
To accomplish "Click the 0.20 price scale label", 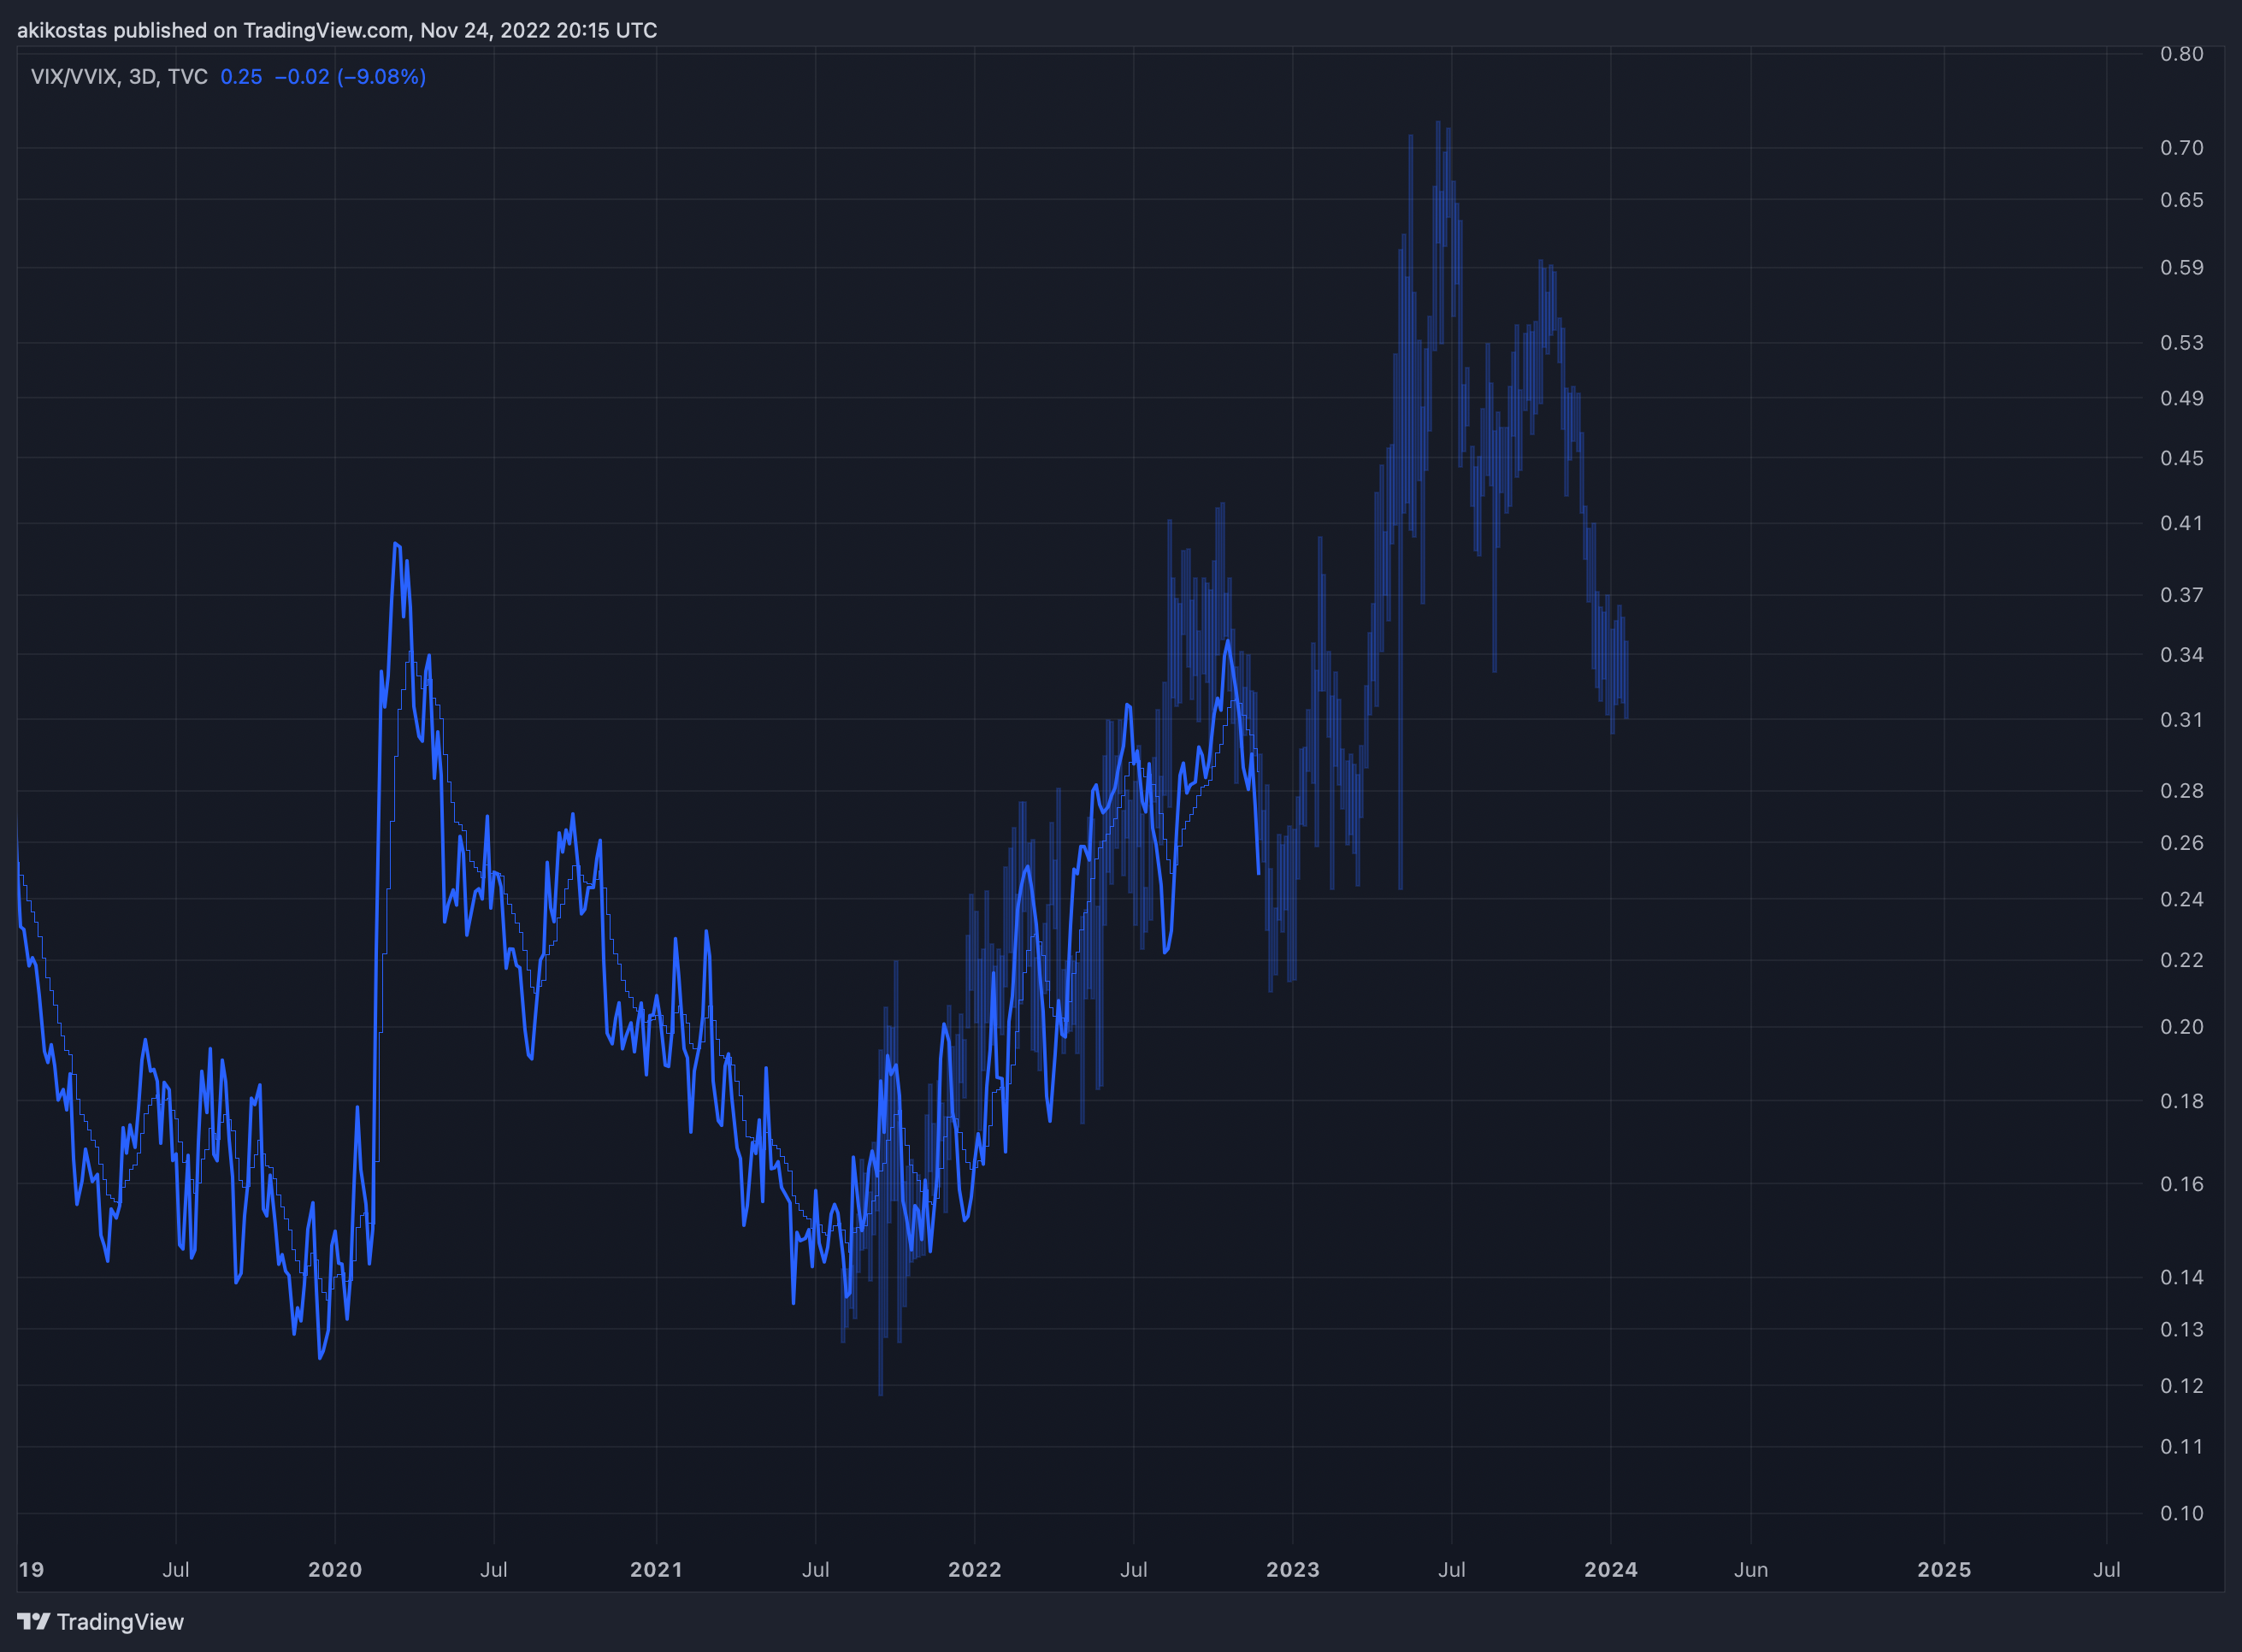I will pyautogui.click(x=2182, y=1027).
